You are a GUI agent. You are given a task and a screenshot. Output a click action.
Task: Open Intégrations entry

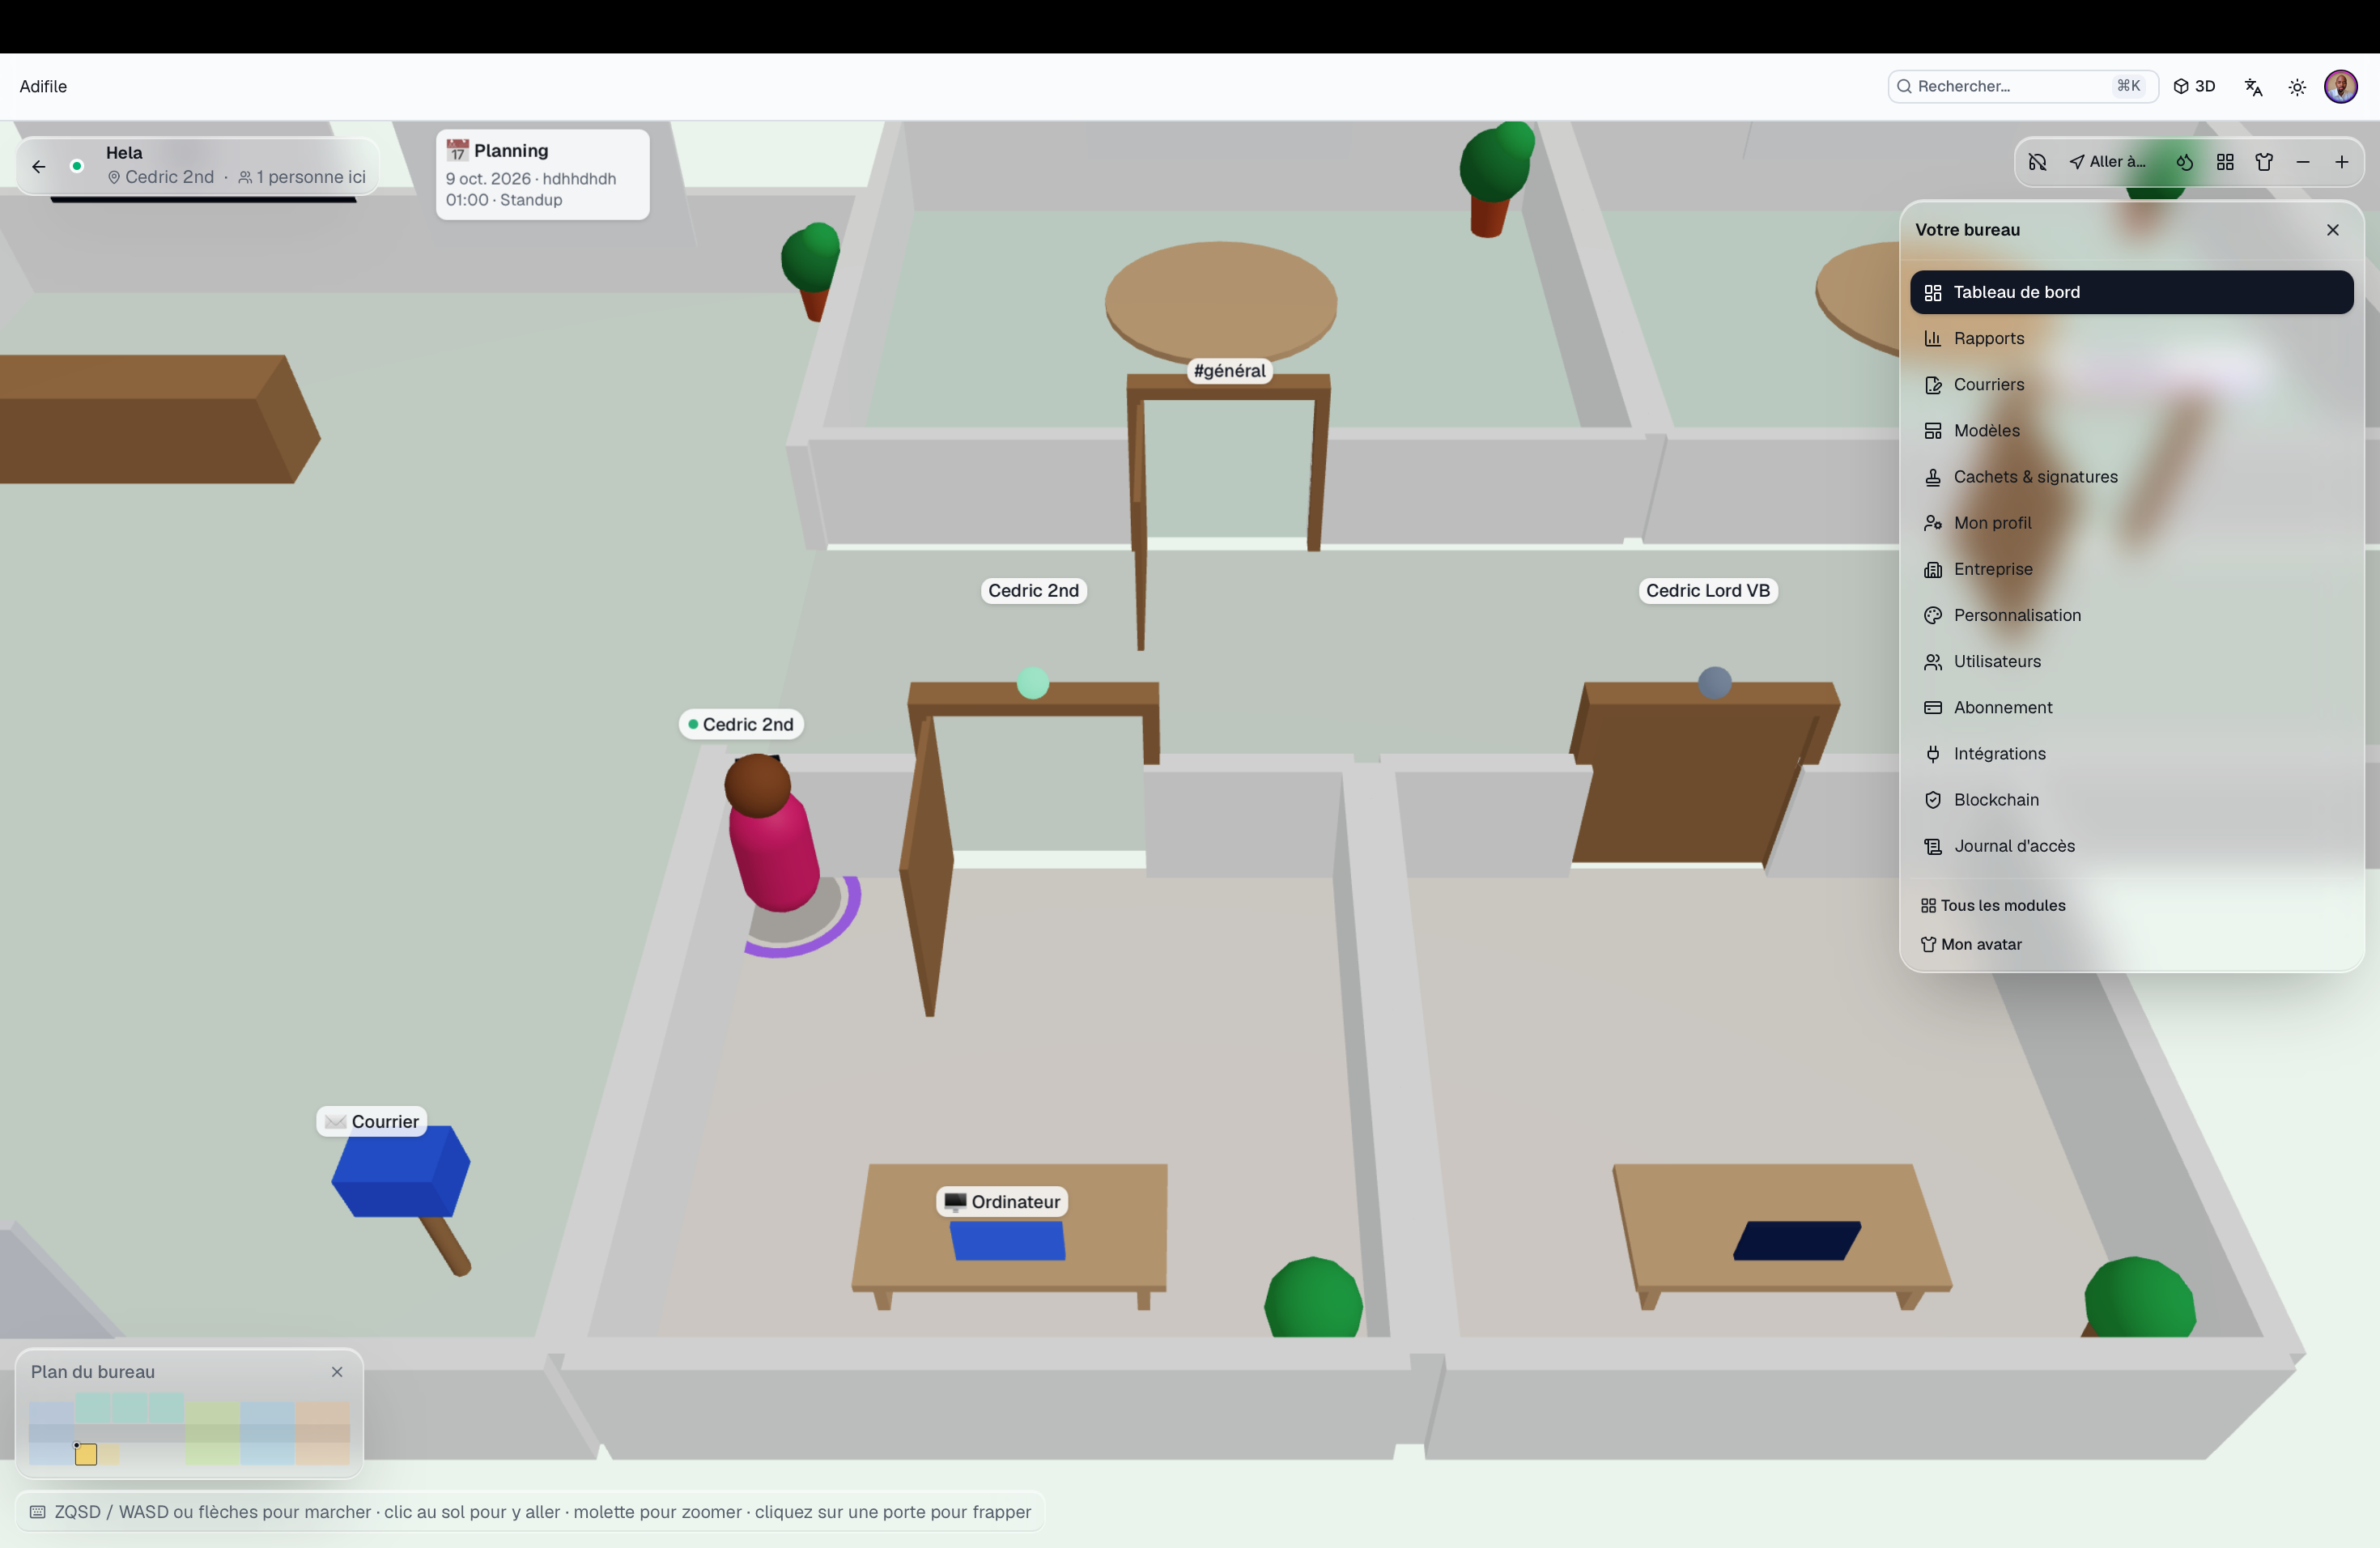[2131, 753]
